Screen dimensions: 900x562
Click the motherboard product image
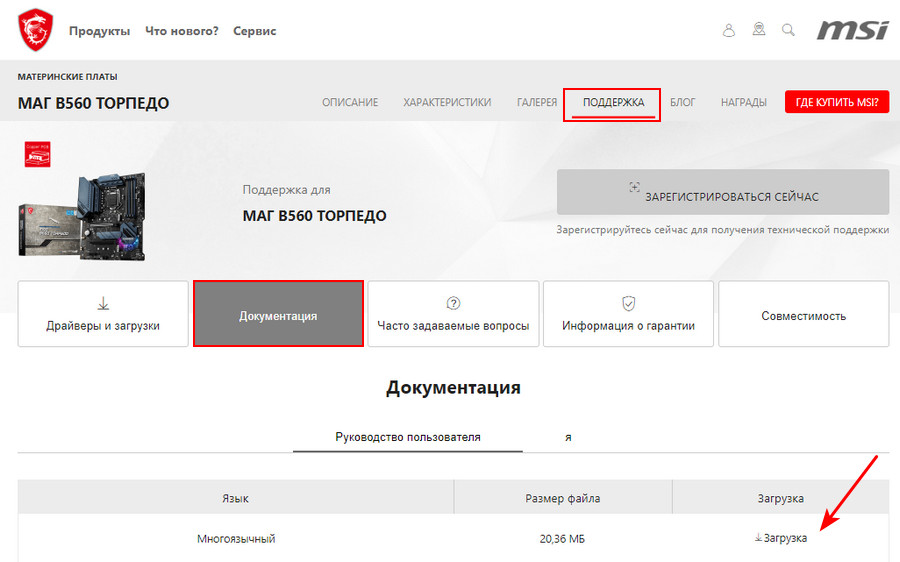pos(82,216)
